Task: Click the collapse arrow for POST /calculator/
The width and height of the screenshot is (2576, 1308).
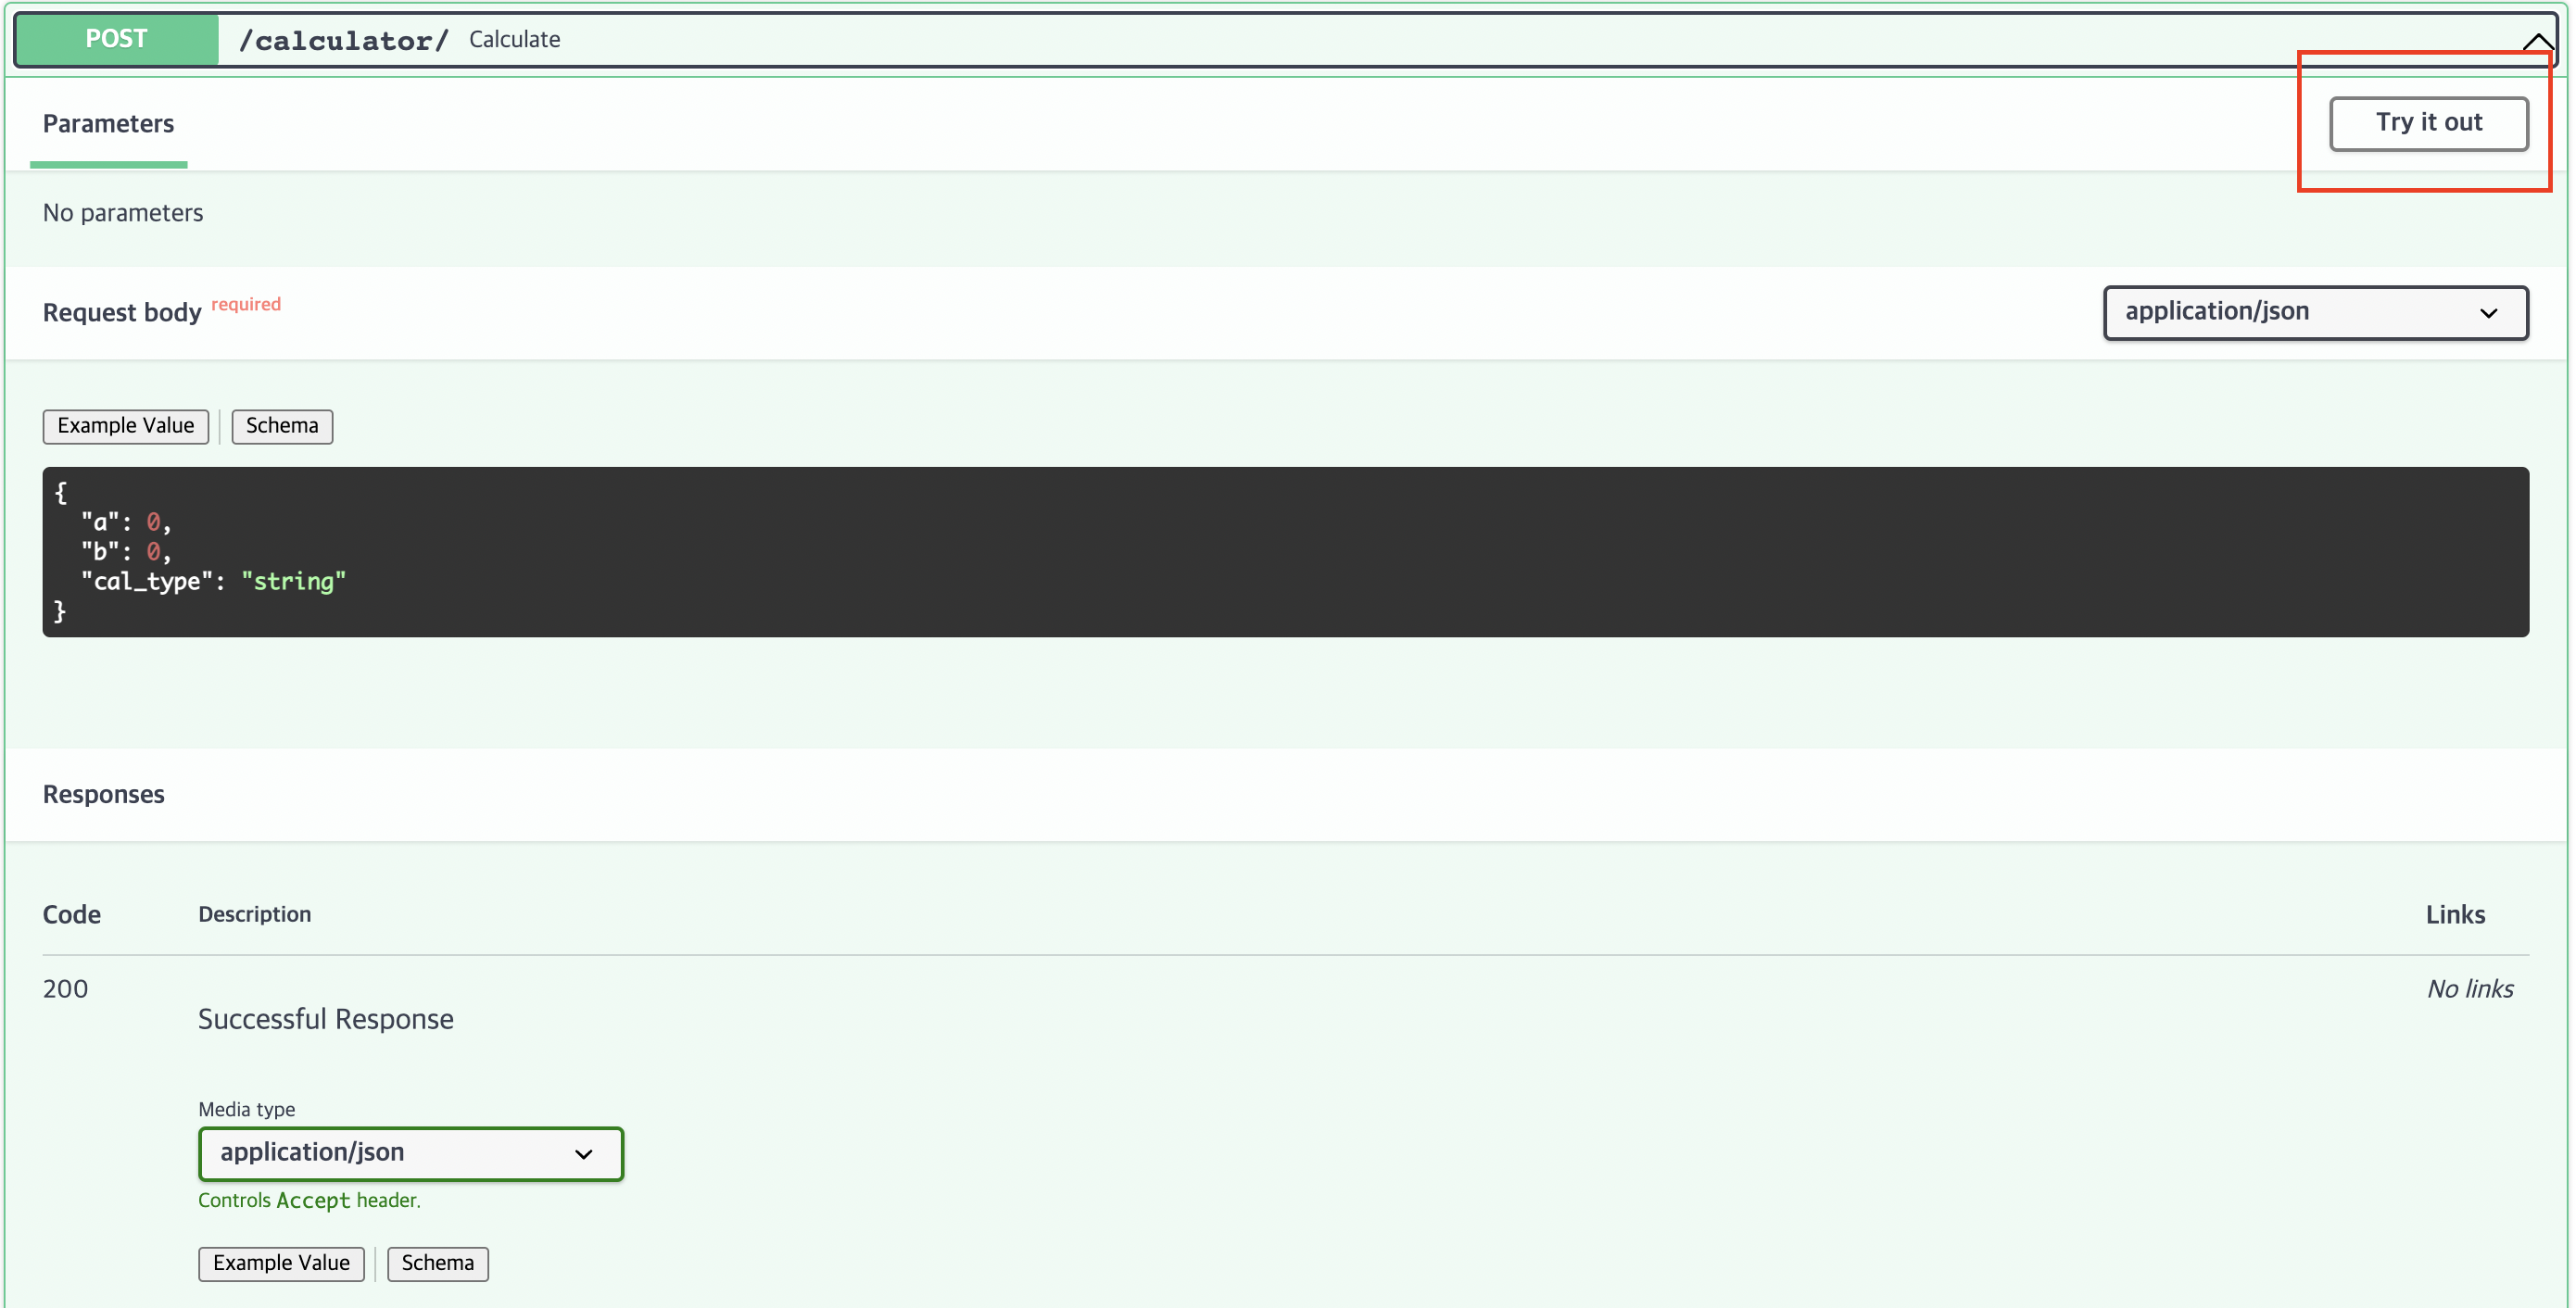Action: pos(2531,37)
